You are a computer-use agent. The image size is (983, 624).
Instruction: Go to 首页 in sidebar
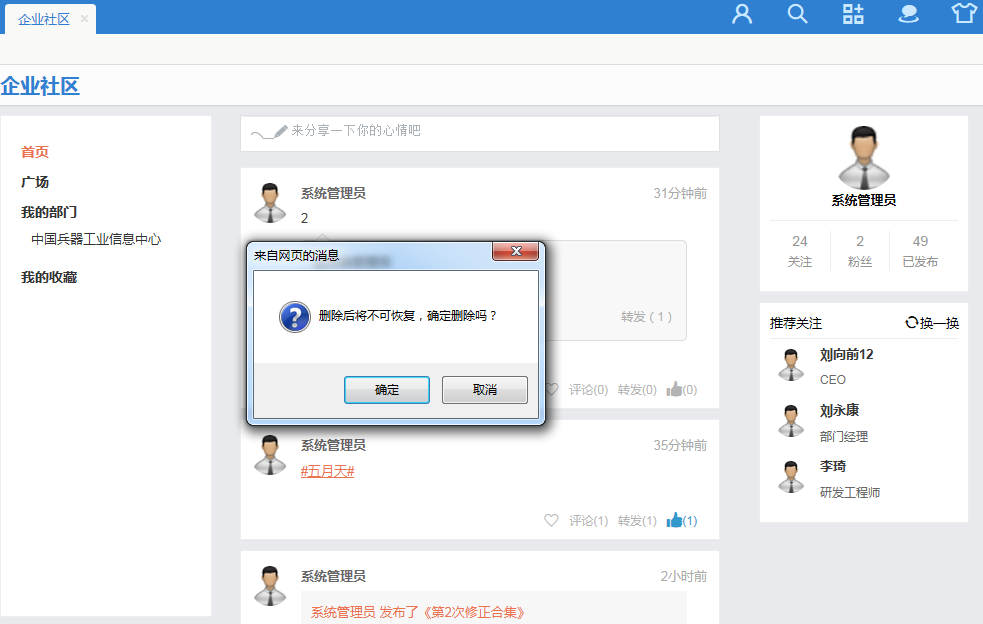(35, 152)
